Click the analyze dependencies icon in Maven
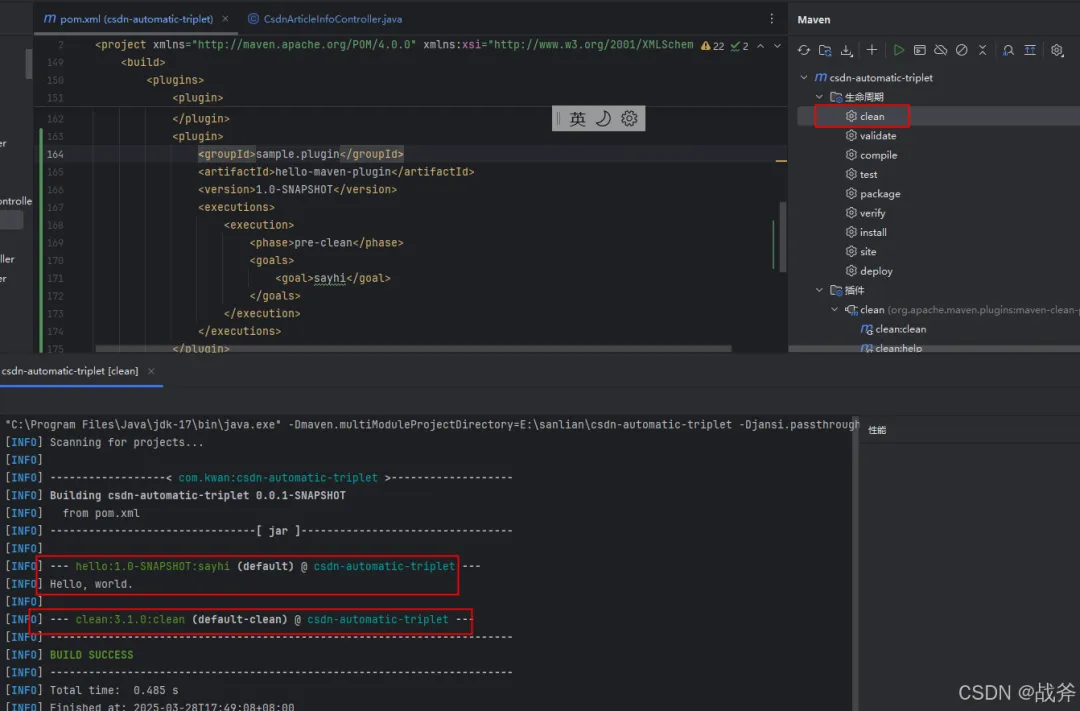Viewport: 1080px width, 711px height. coord(1008,50)
